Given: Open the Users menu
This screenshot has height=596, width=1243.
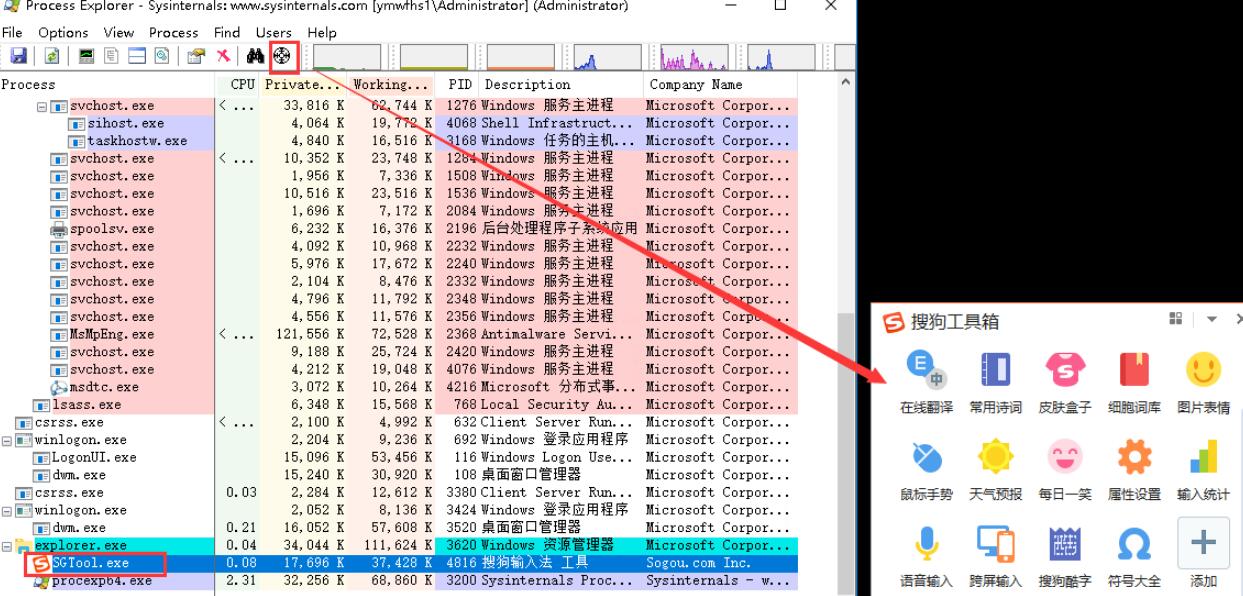Looking at the screenshot, I should [274, 33].
